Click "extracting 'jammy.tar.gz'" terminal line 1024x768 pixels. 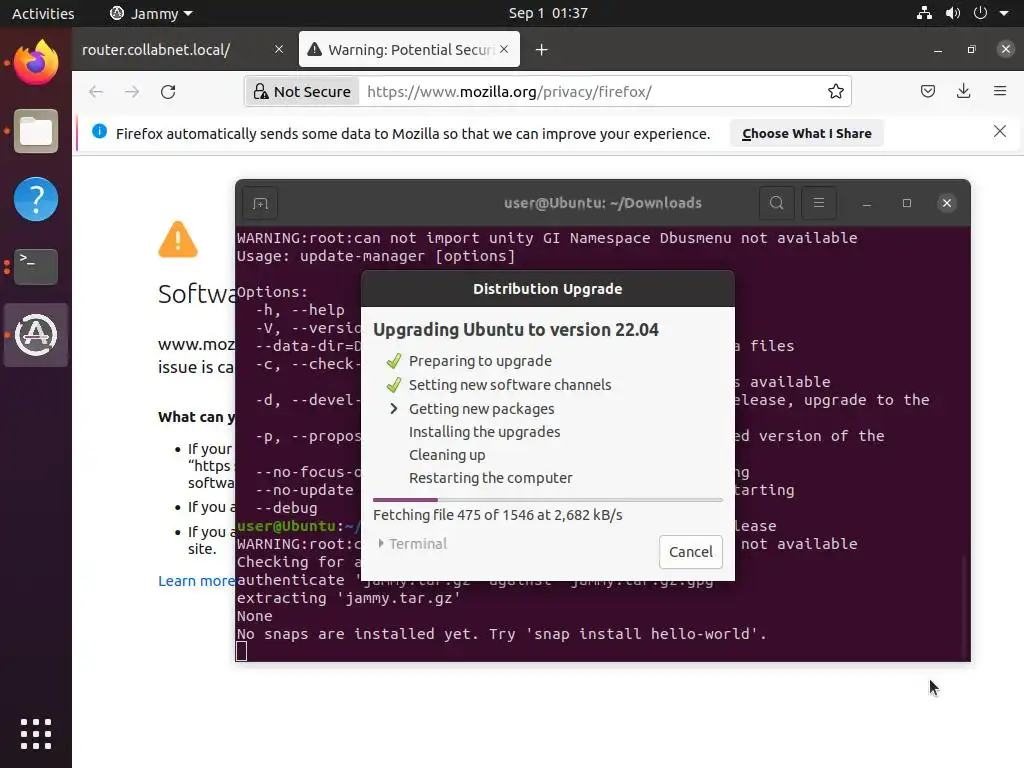[x=349, y=598]
